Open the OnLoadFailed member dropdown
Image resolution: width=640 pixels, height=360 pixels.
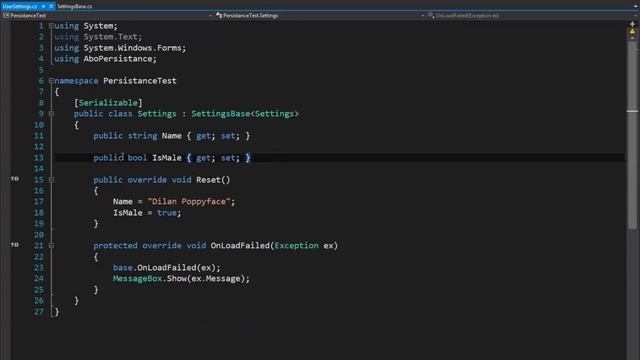[532, 16]
